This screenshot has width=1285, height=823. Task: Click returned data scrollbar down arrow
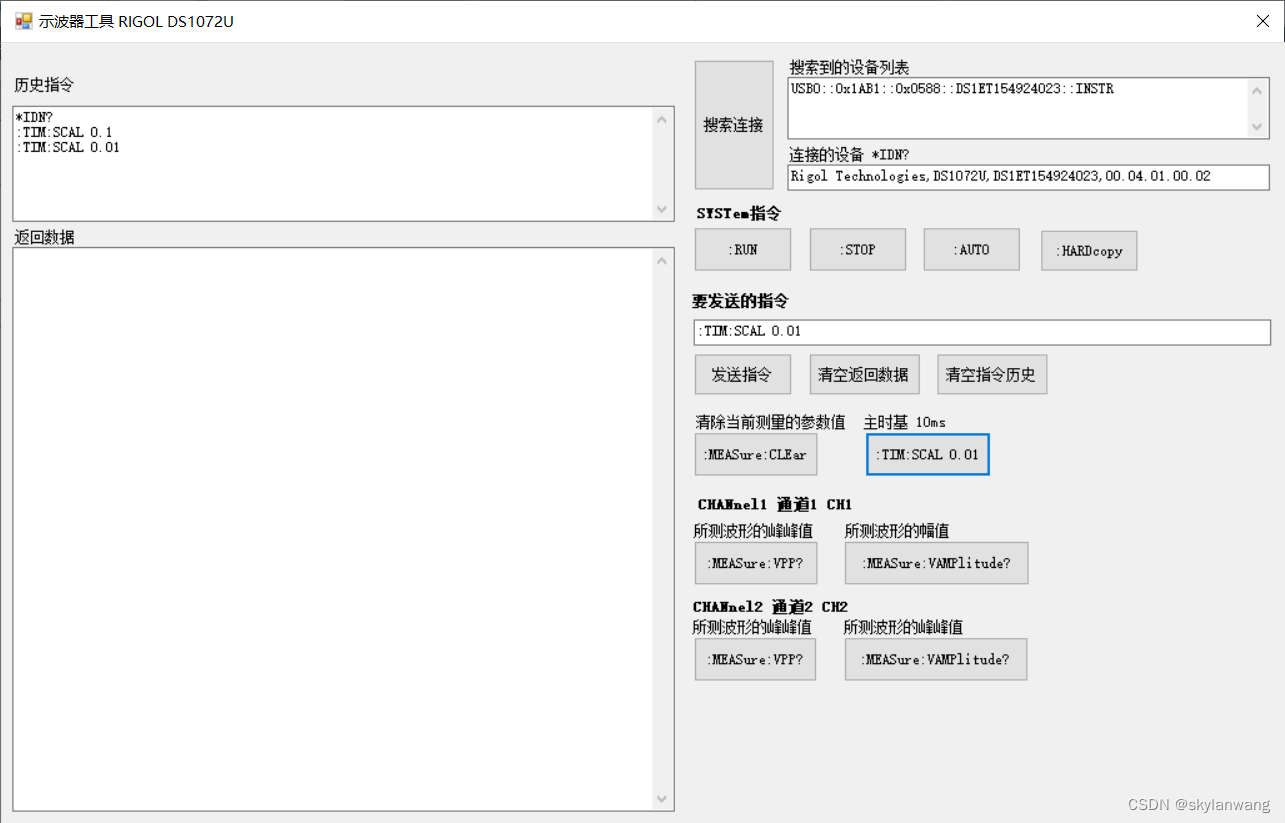(661, 799)
